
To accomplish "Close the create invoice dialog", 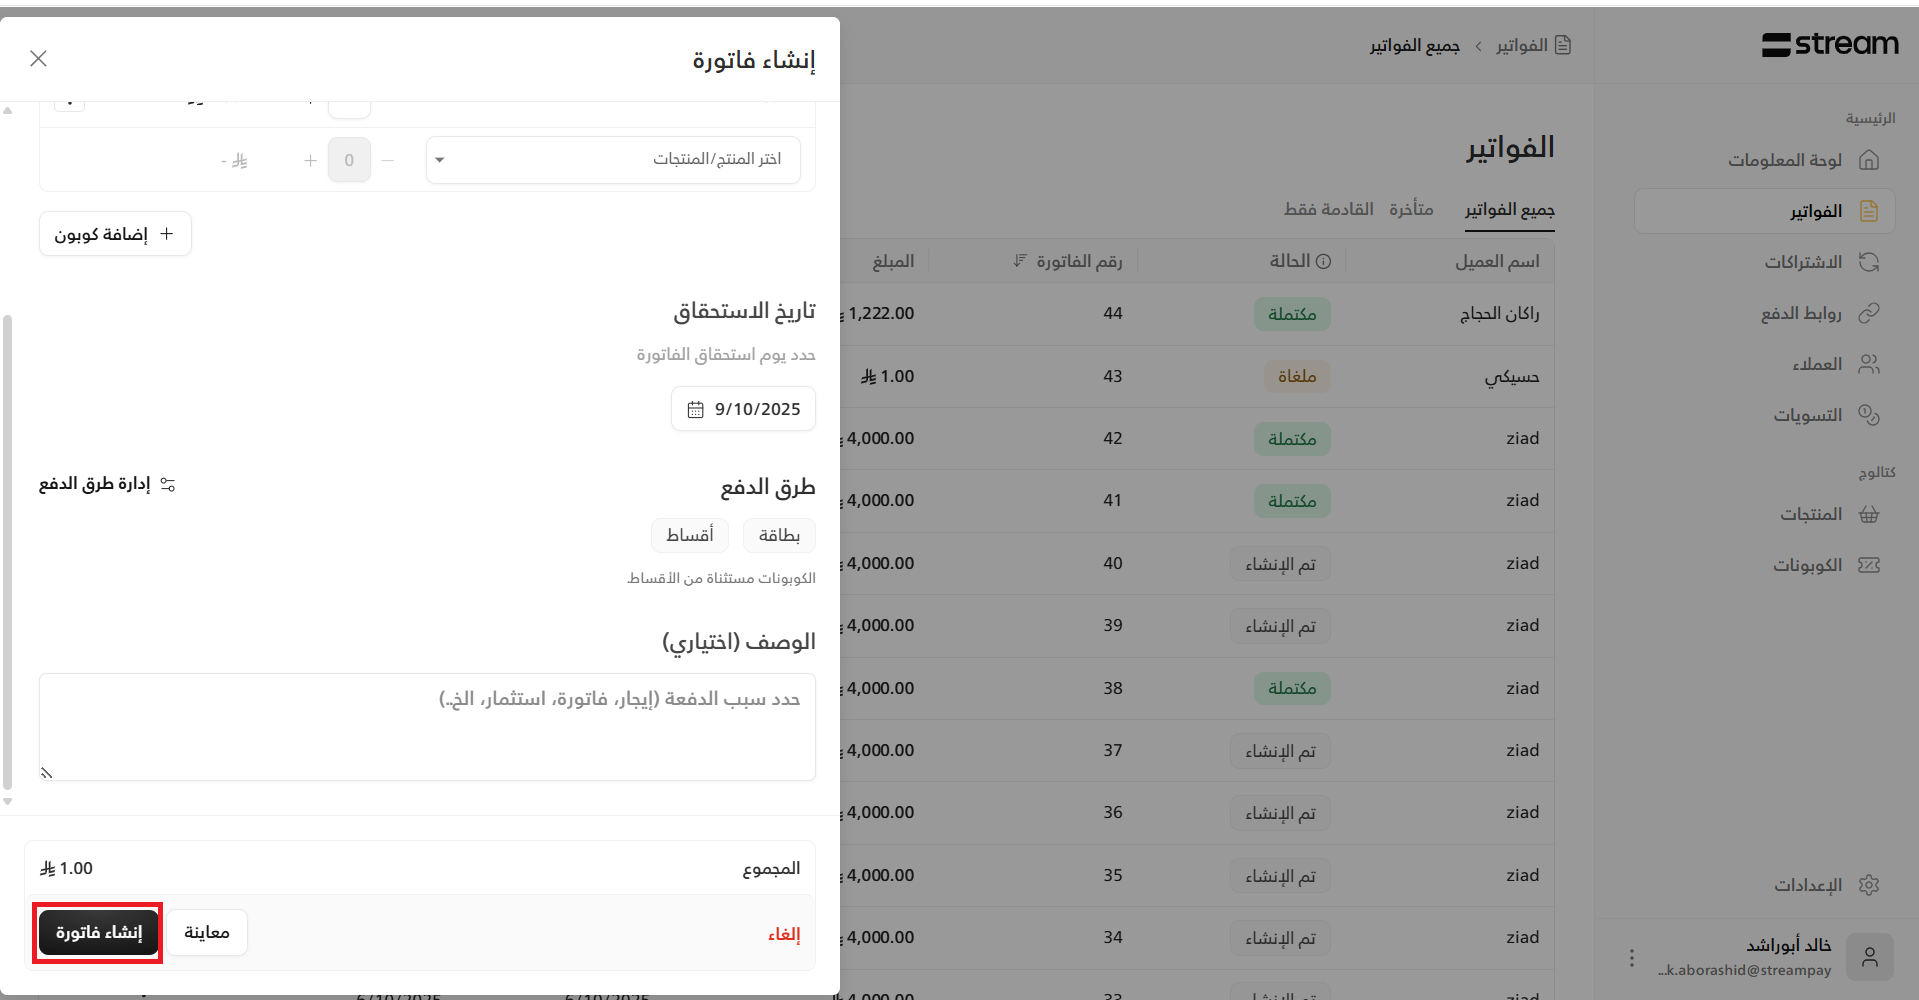I will 39,59.
